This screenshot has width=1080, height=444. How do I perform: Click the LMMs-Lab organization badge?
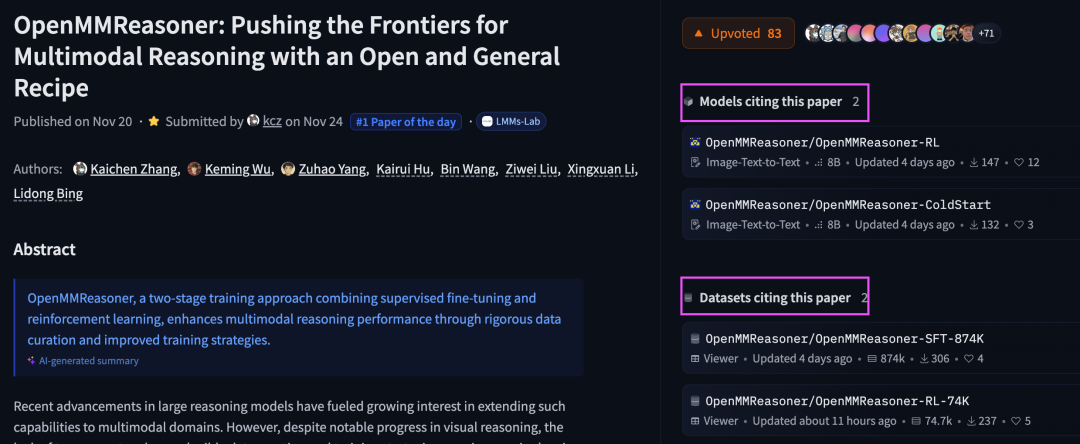click(x=511, y=122)
